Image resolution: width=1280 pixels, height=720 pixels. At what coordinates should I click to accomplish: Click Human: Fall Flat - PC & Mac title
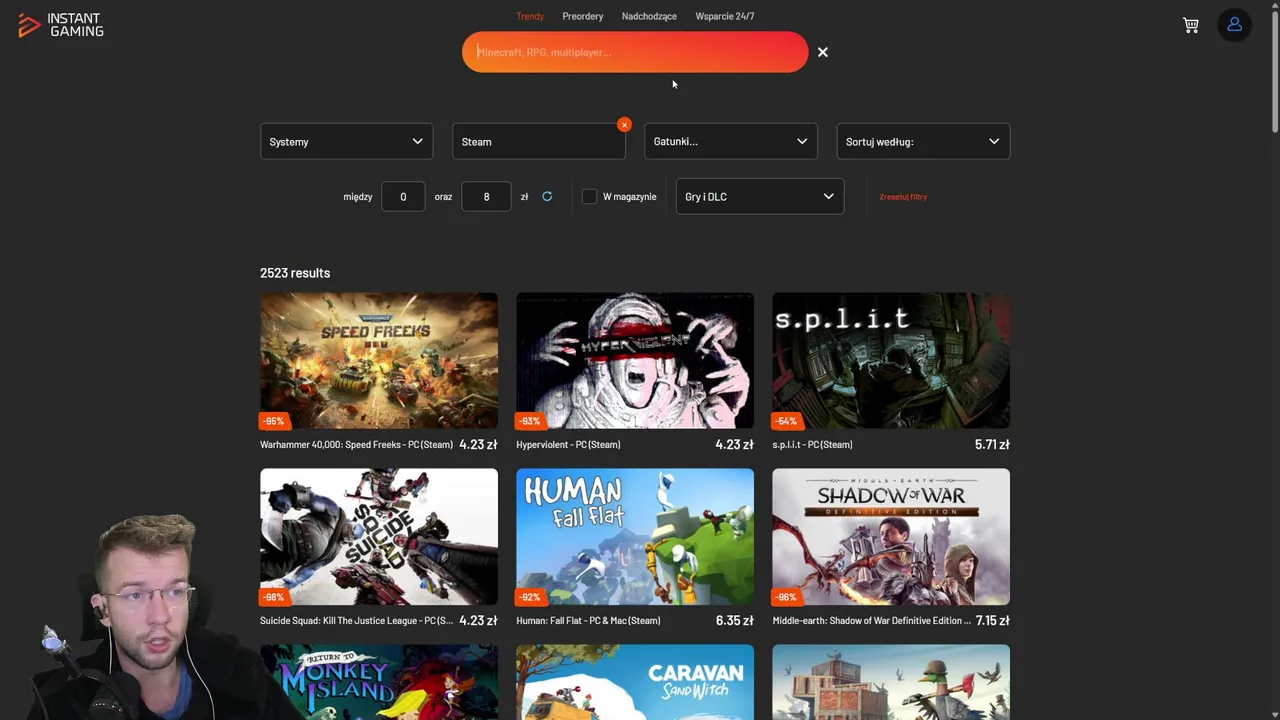588,621
